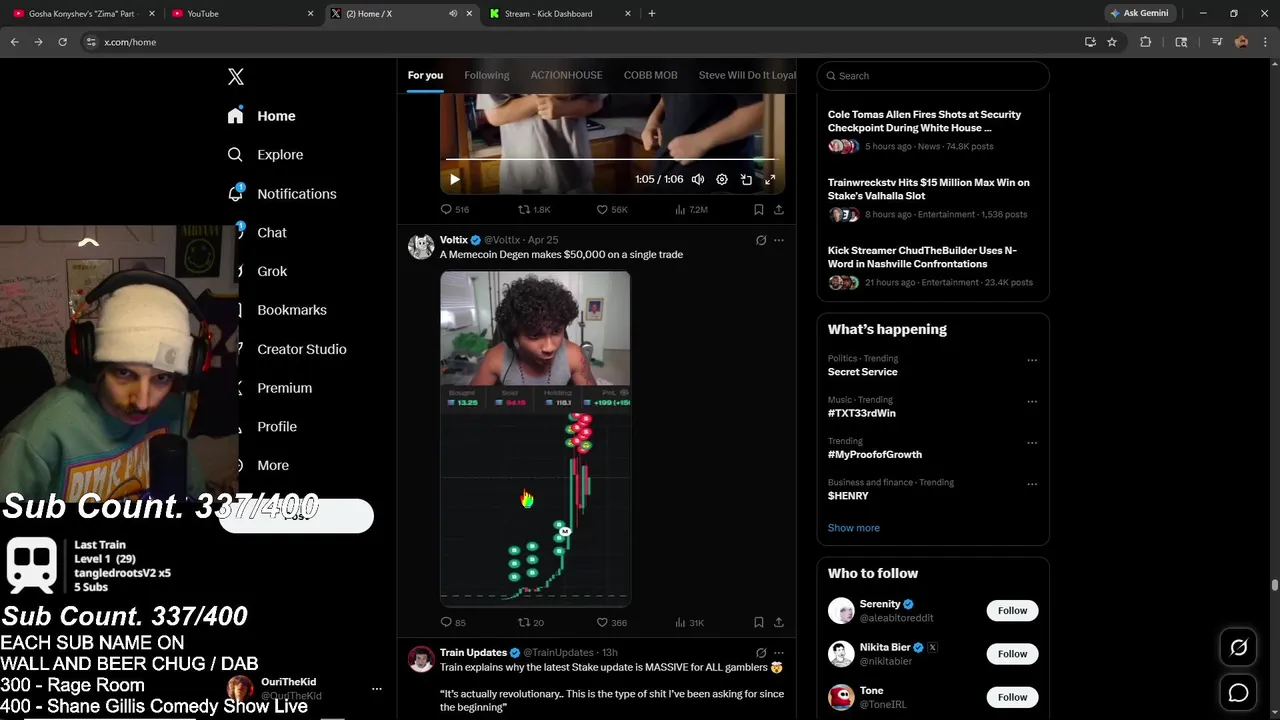
Task: View analytics showing 7.2M views
Action: [x=691, y=210]
